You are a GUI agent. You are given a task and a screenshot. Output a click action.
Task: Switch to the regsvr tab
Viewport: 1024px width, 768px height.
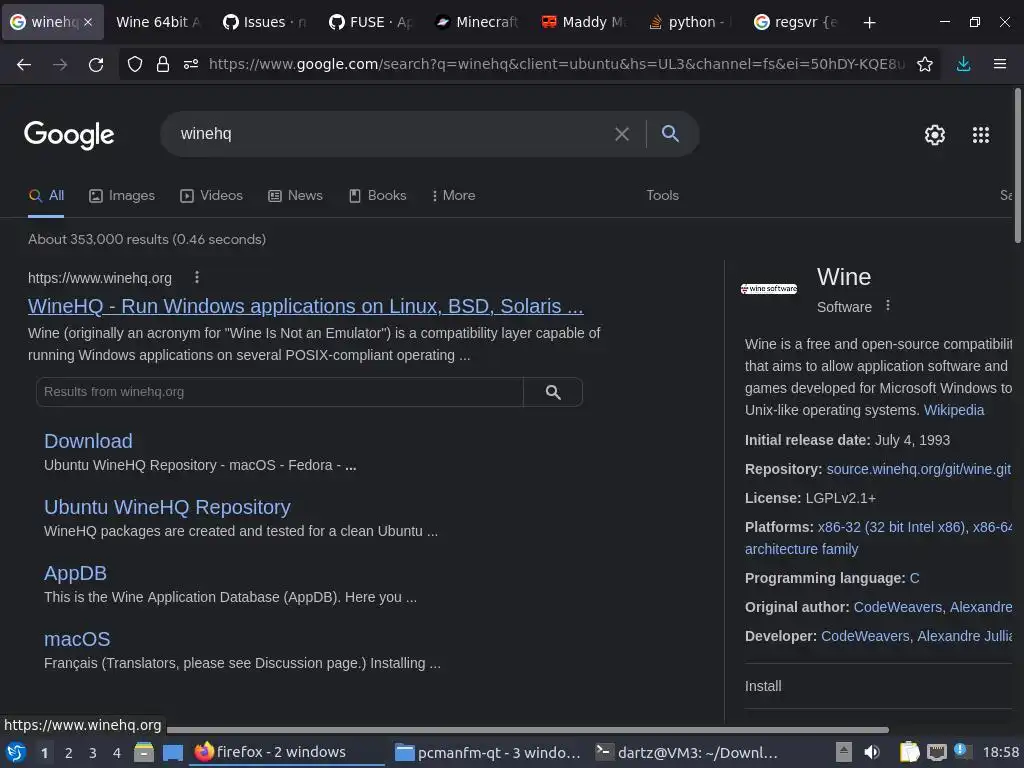click(795, 22)
